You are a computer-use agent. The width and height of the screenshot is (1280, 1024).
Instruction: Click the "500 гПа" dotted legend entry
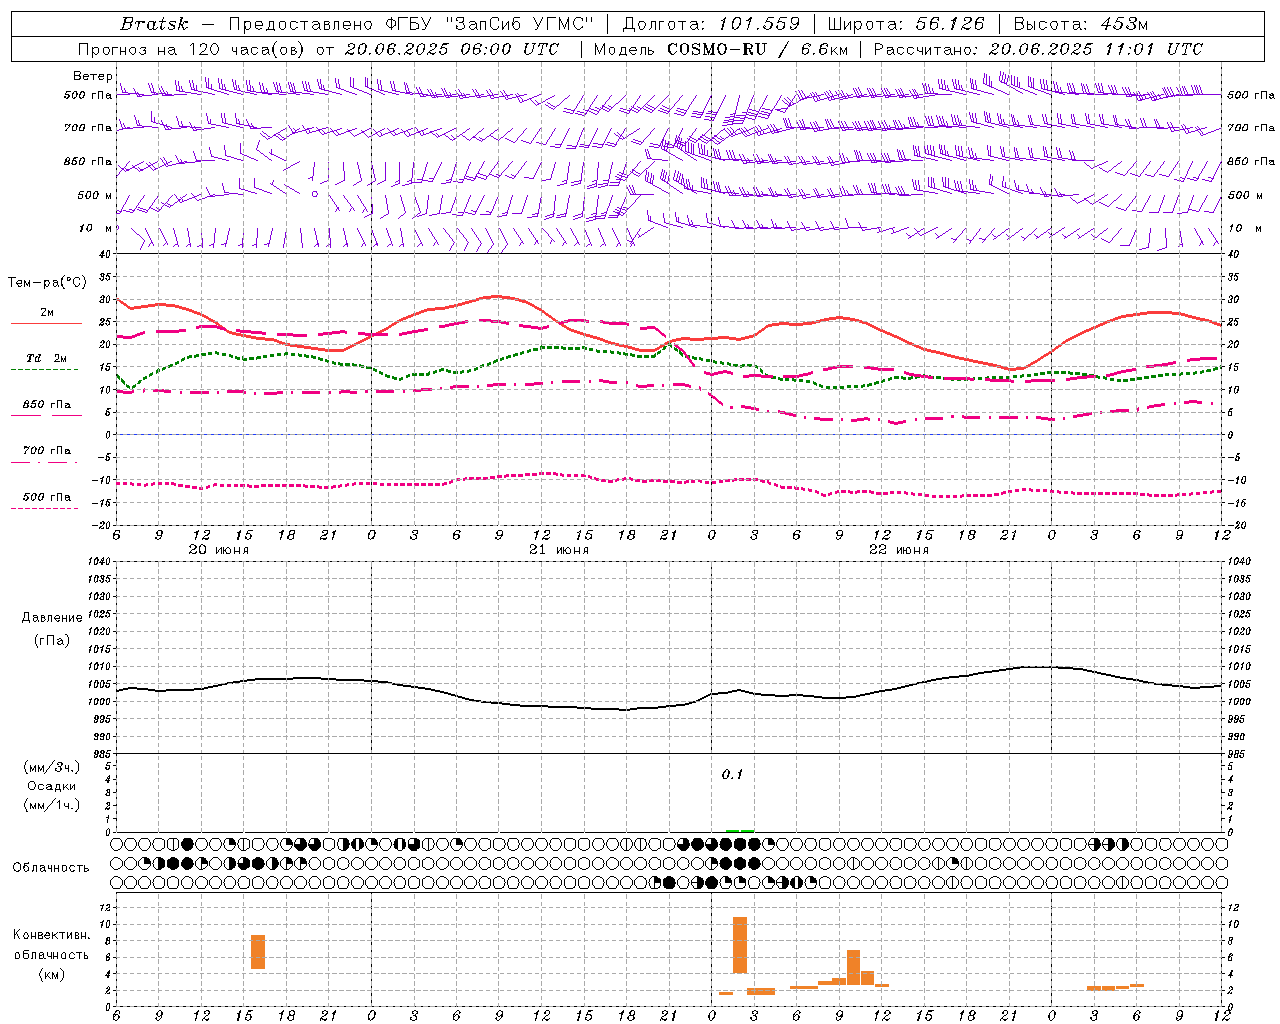click(x=47, y=497)
